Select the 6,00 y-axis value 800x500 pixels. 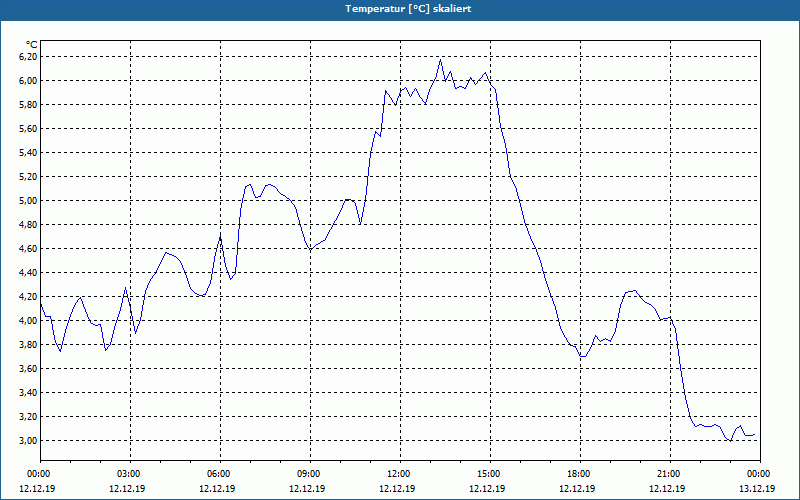tap(28, 81)
